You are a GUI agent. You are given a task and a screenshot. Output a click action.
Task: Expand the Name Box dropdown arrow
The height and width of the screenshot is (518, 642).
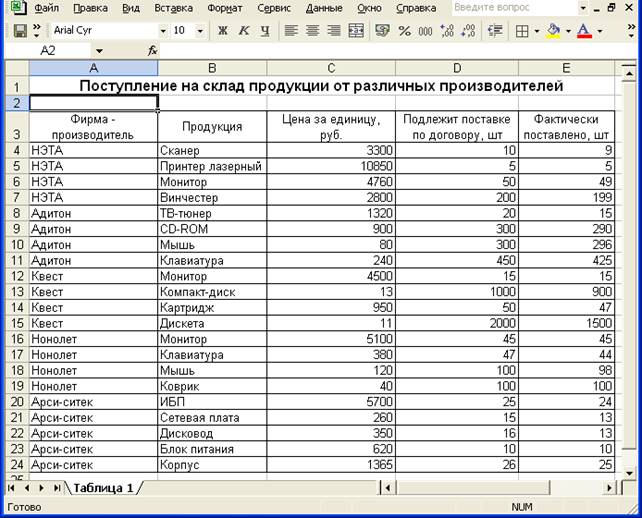(x=99, y=50)
